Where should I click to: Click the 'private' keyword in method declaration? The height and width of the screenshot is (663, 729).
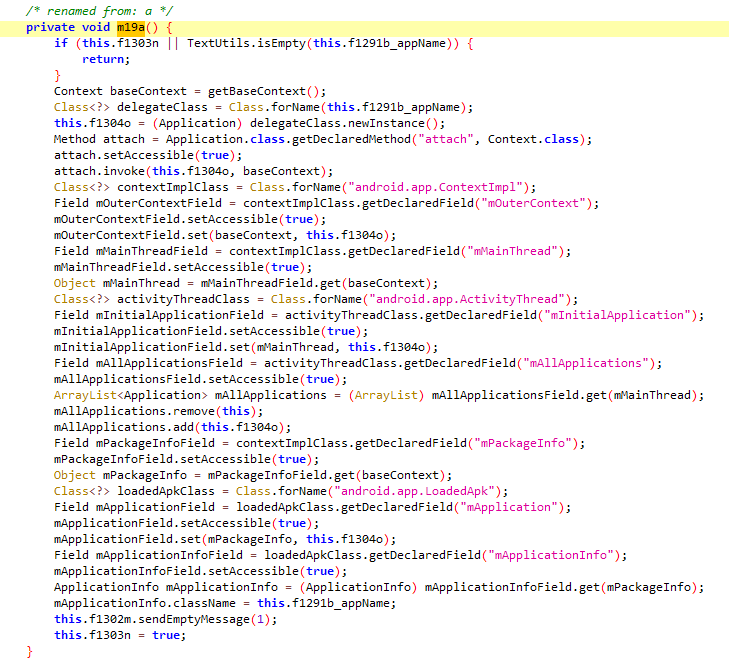[x=50, y=27]
